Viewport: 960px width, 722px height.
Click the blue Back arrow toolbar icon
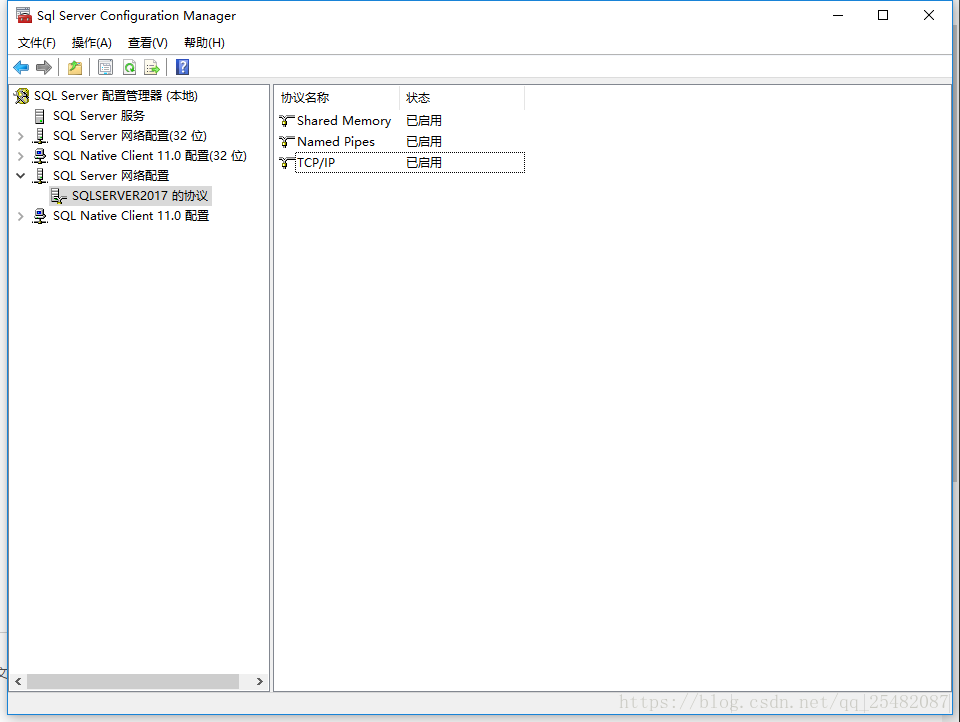[x=21, y=67]
